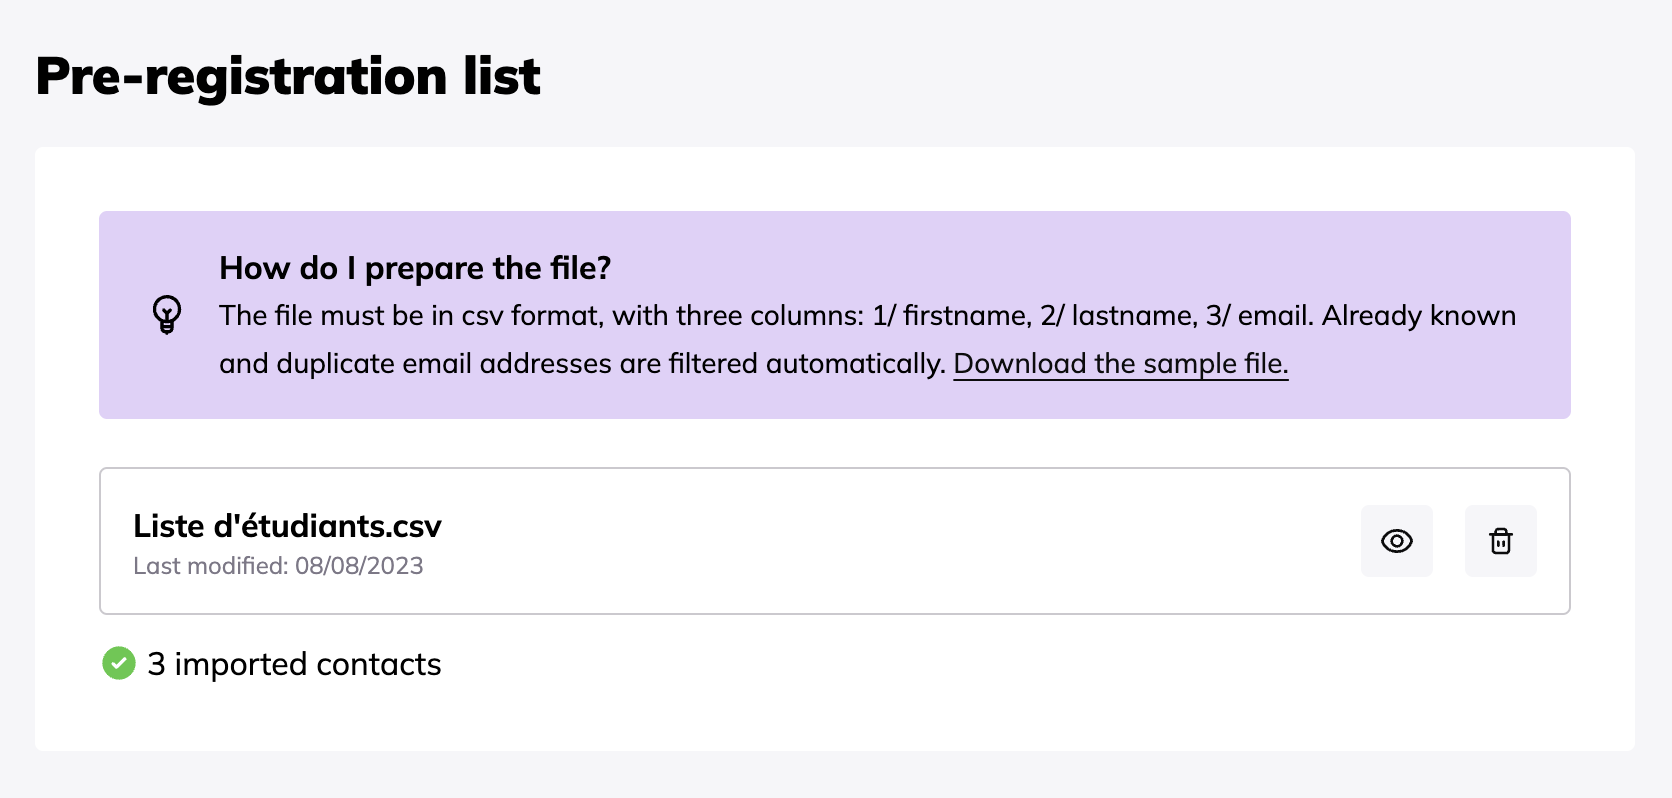Delete Liste d'étudiants.csv with the trash icon
The image size is (1672, 798).
click(1500, 541)
